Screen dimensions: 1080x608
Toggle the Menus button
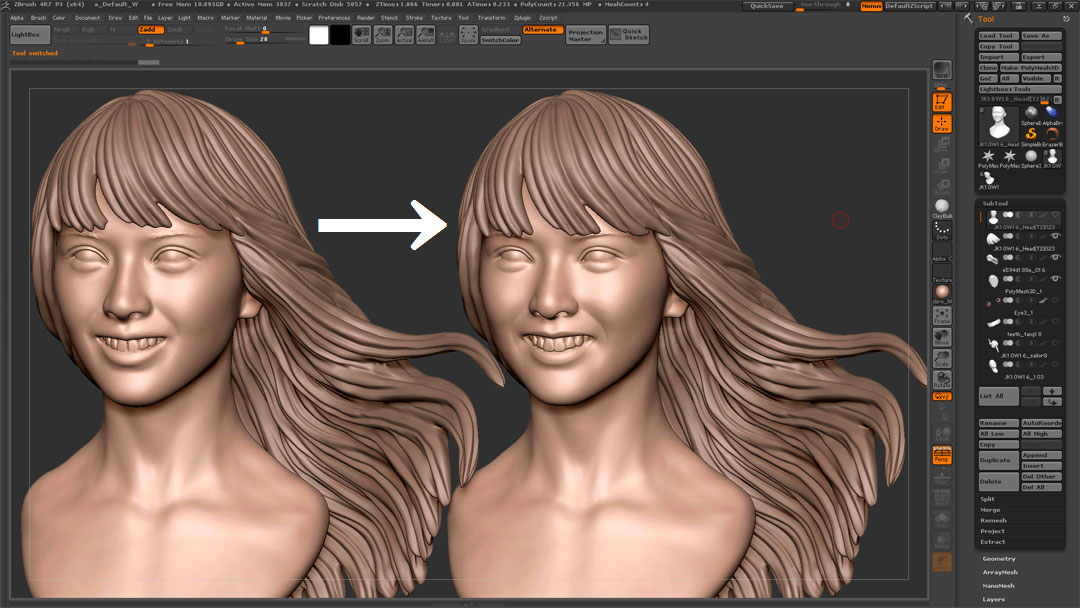871,6
